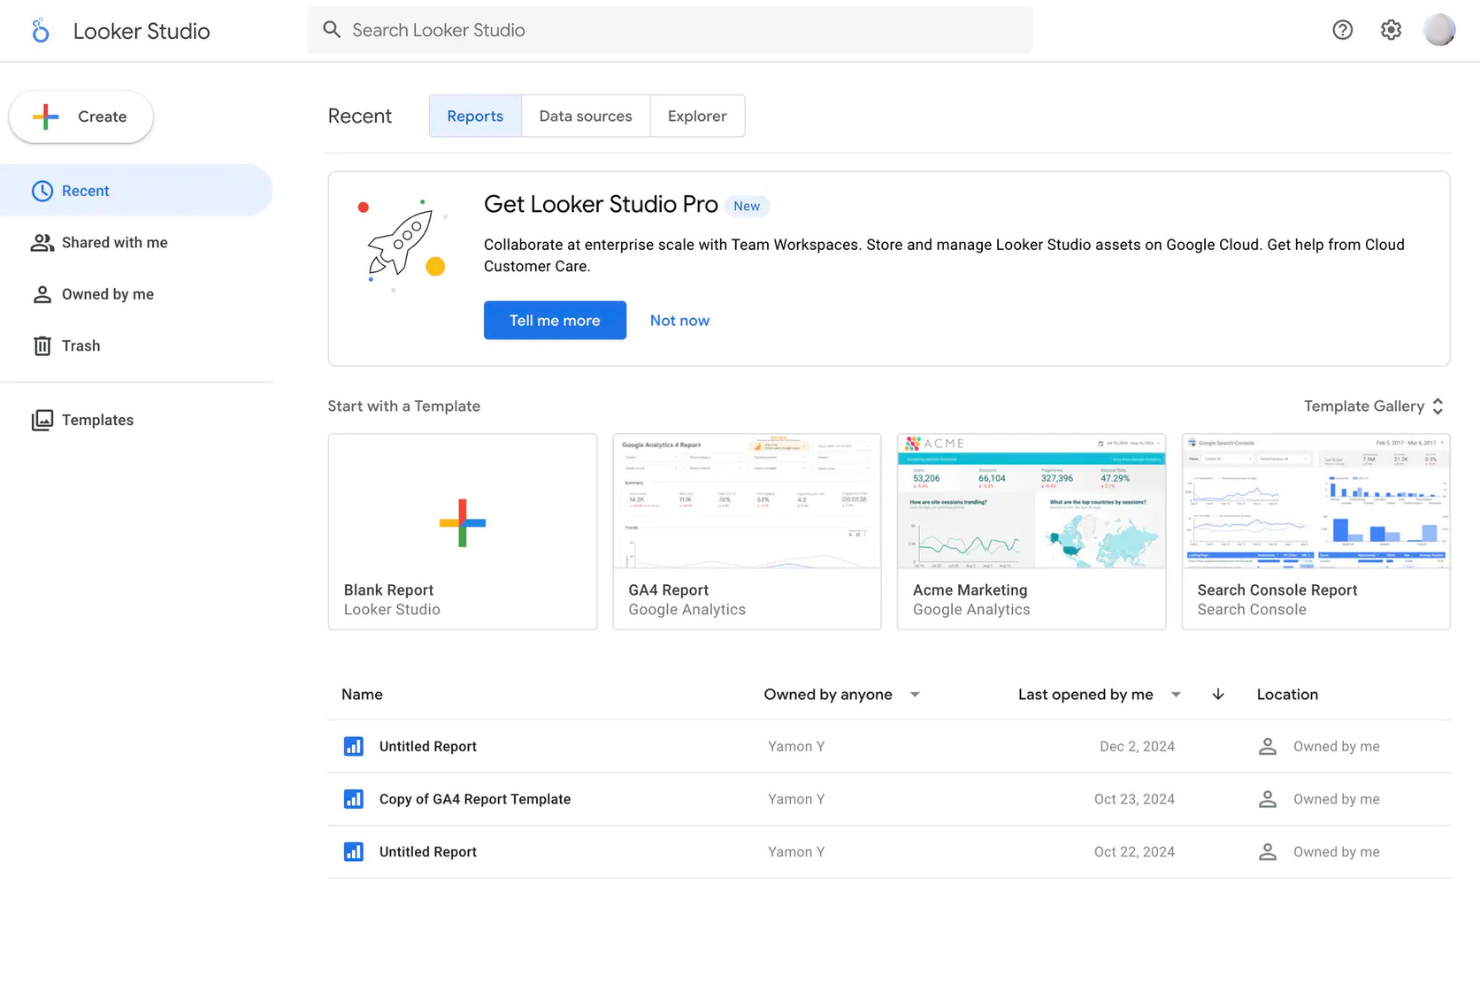Click the Owned by me sidebar item
This screenshot has height=987, width=1480.
(107, 294)
